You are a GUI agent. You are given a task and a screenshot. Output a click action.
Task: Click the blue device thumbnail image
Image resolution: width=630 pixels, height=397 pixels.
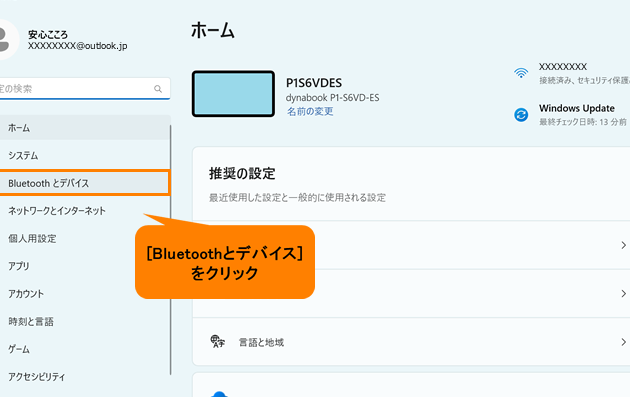(x=233, y=94)
